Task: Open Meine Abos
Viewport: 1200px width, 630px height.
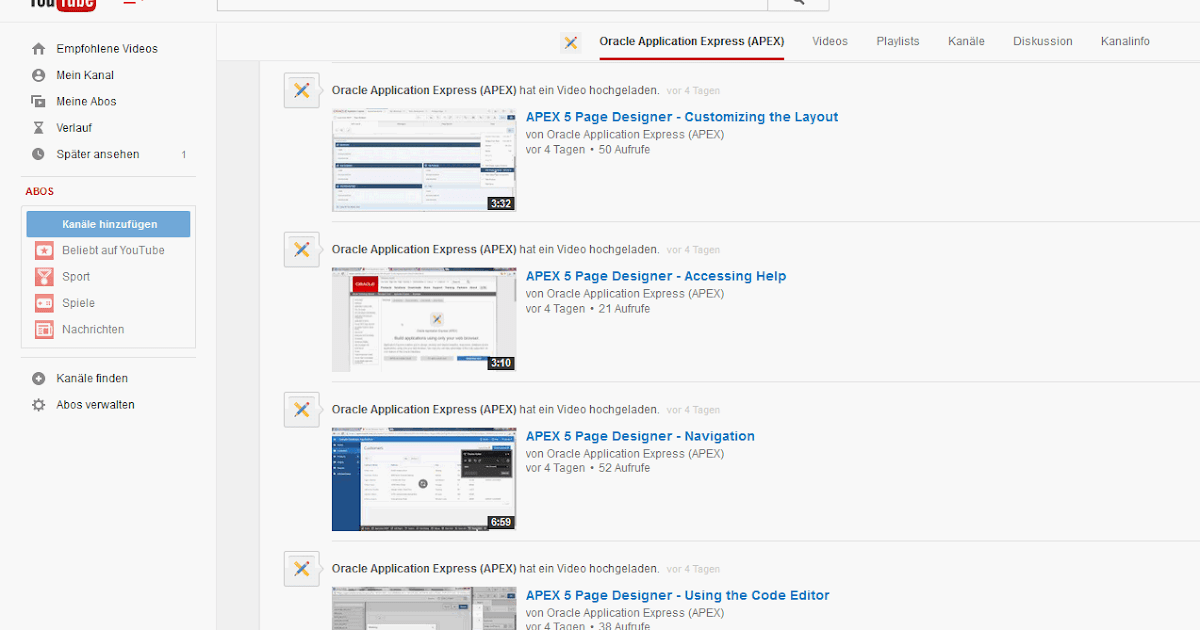Action: [x=86, y=102]
